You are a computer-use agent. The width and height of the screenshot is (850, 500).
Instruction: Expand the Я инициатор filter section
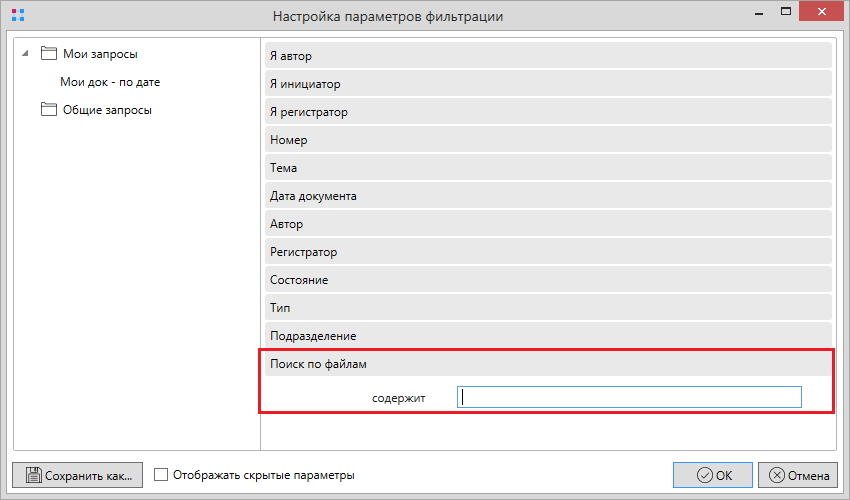click(548, 84)
